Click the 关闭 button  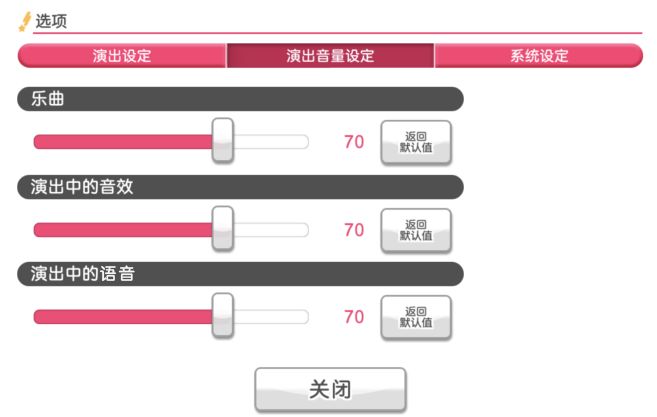coord(330,389)
